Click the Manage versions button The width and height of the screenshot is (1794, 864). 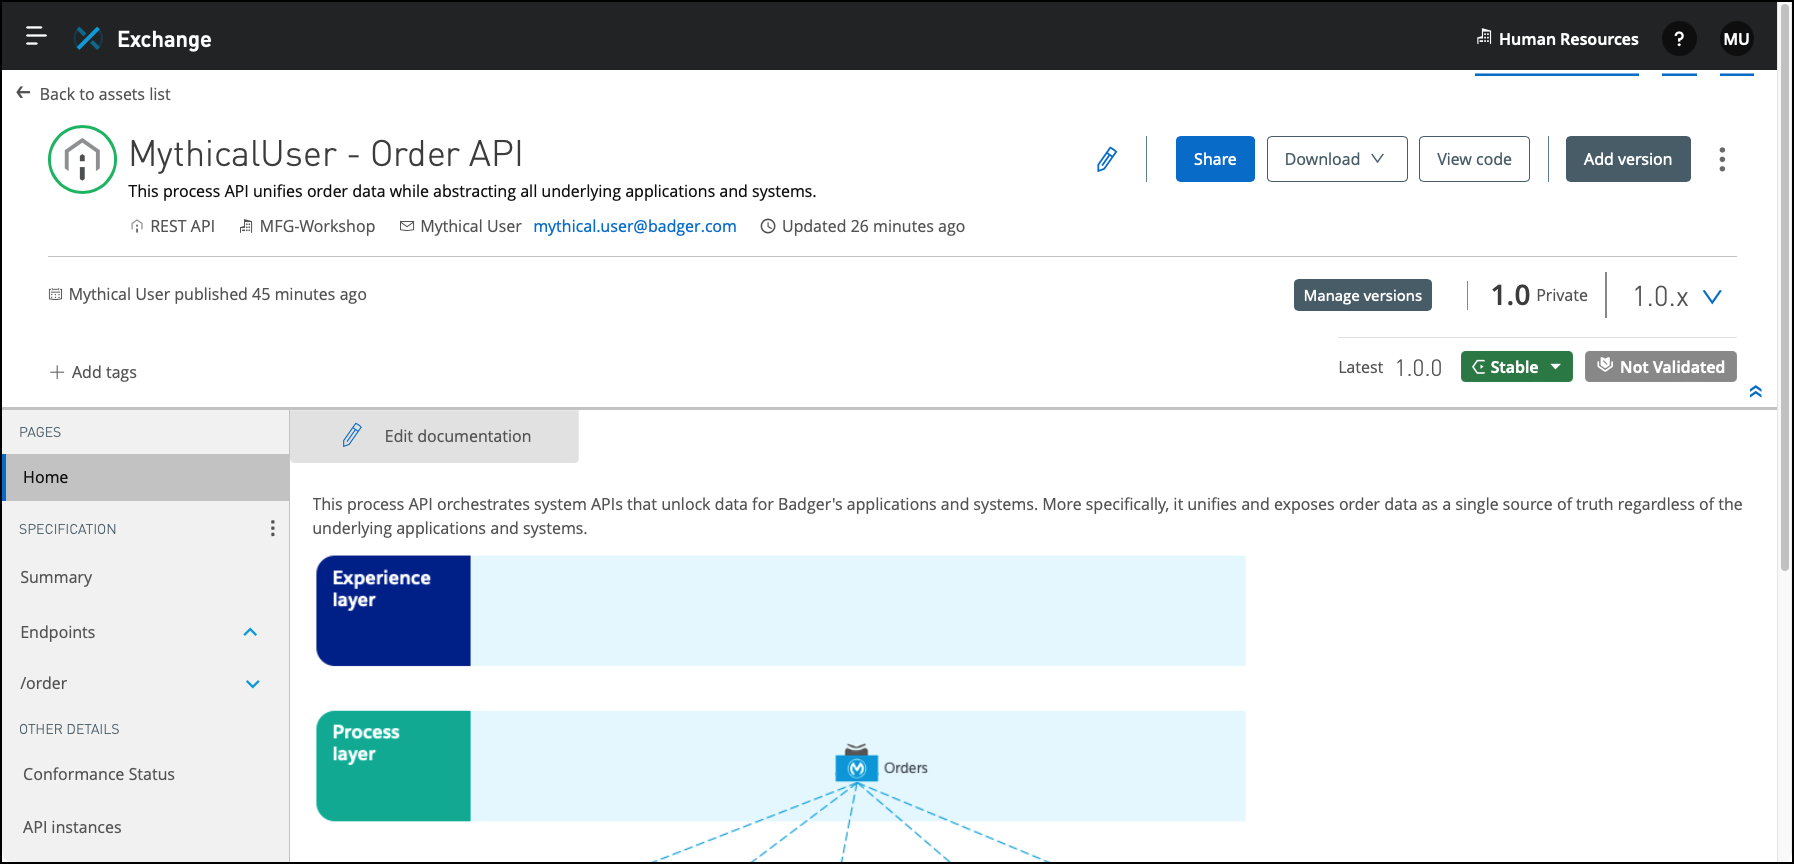1362,295
